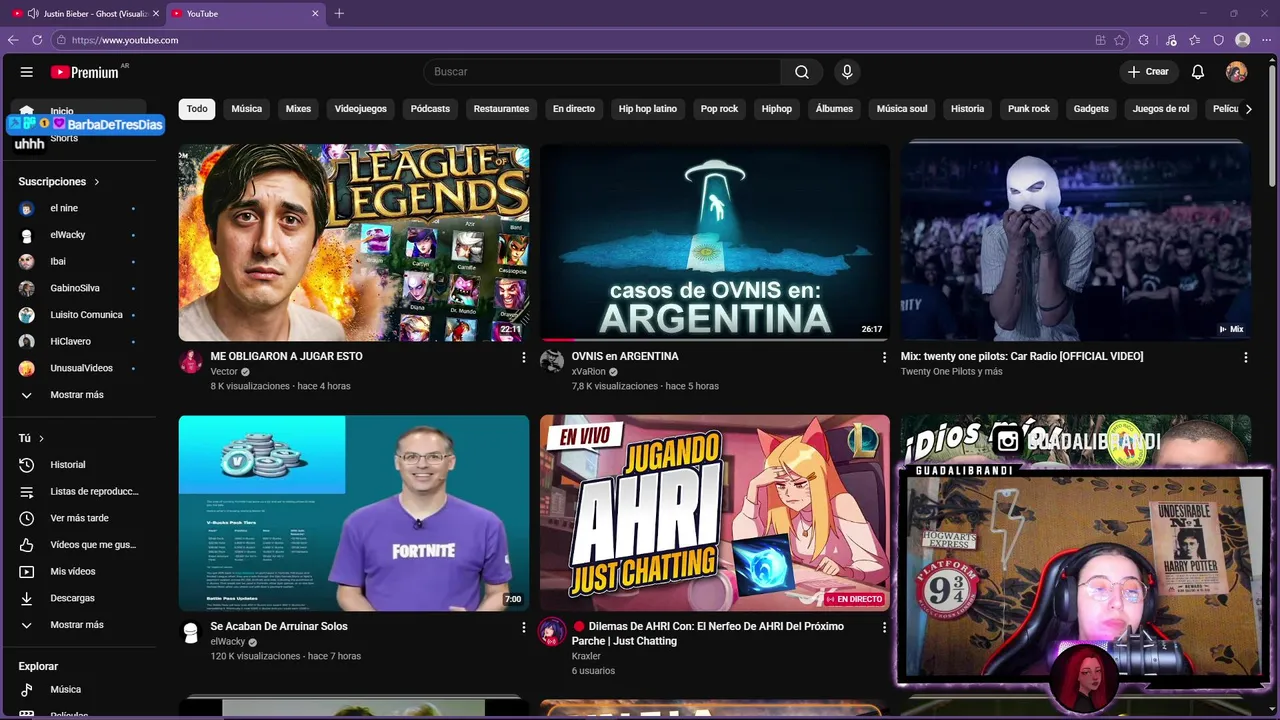This screenshot has height=720, width=1280.
Task: Click video title OVNIS en ARGENTINA
Action: (625, 356)
